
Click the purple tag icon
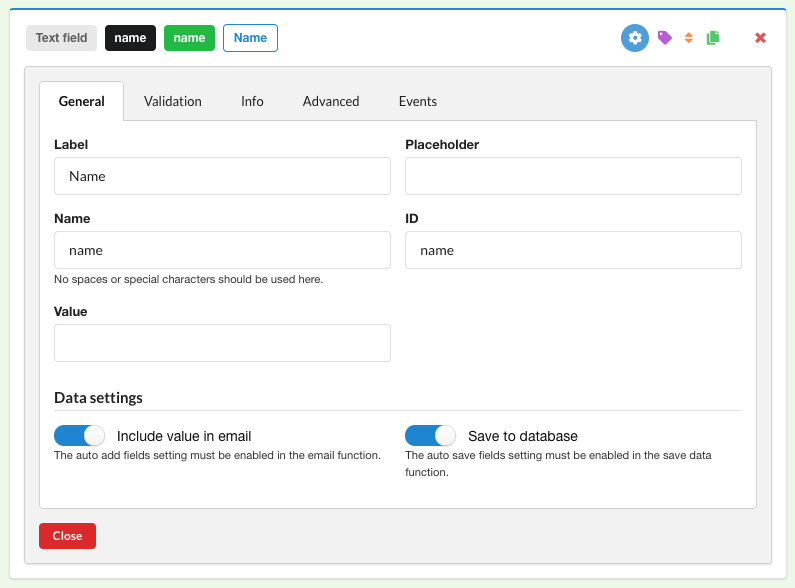click(664, 38)
